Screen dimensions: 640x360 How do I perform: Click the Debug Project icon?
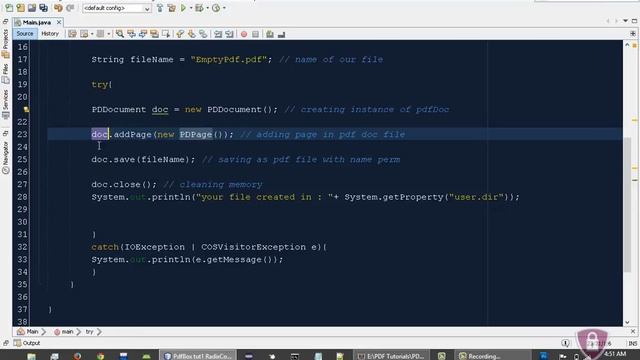tap(199, 8)
